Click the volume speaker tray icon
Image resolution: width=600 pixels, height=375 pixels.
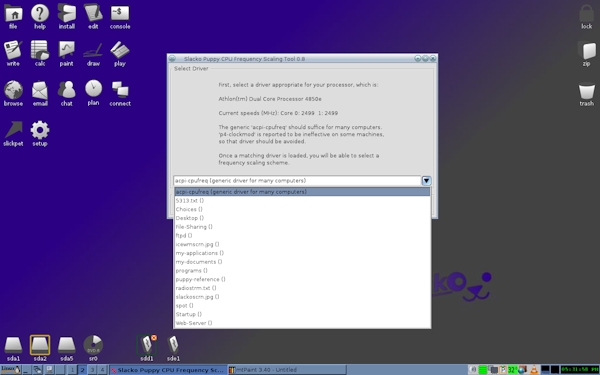point(473,370)
